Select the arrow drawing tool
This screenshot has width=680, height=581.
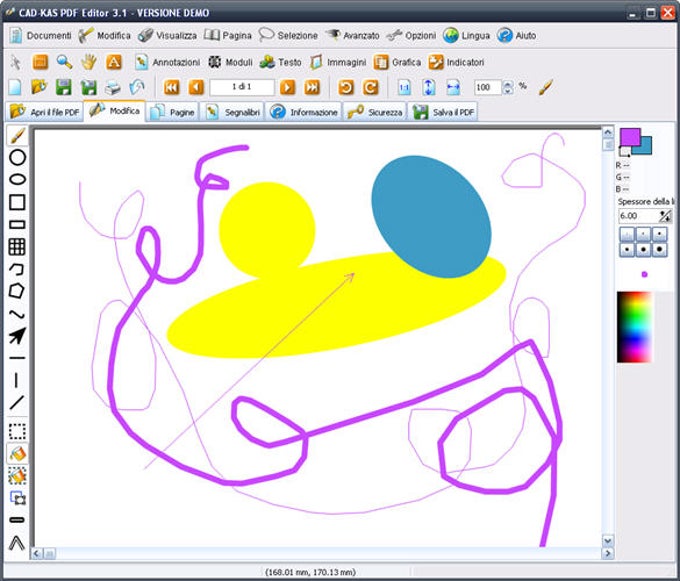pos(17,336)
